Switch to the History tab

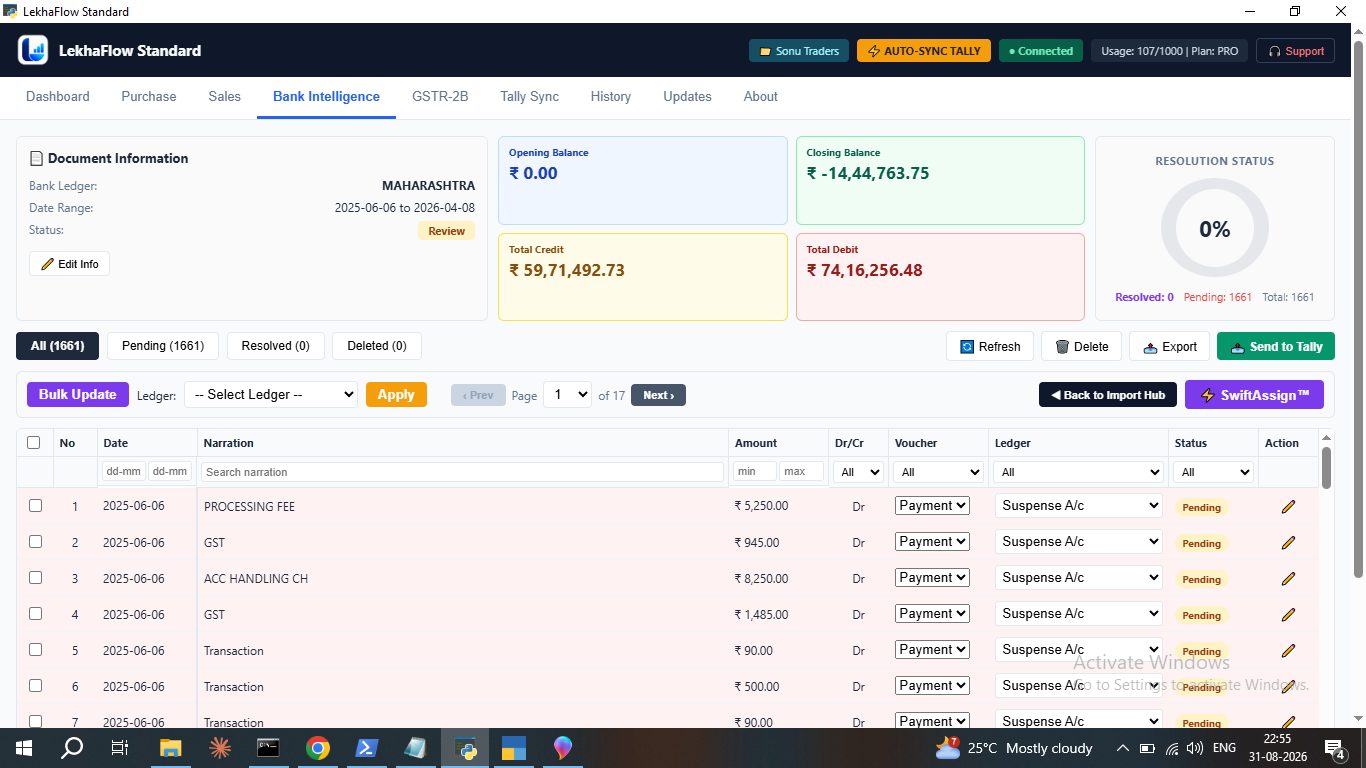point(611,97)
